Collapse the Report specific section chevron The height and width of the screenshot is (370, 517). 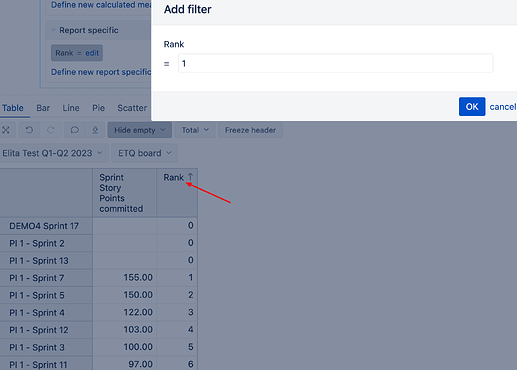(53, 30)
